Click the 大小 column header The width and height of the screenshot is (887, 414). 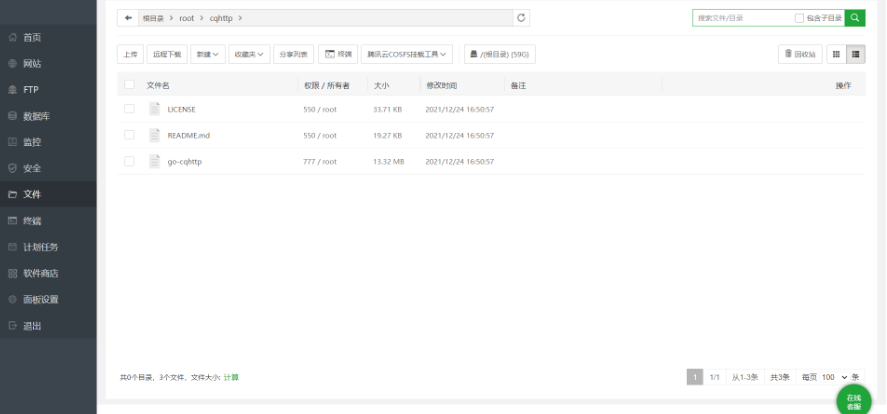(381, 85)
